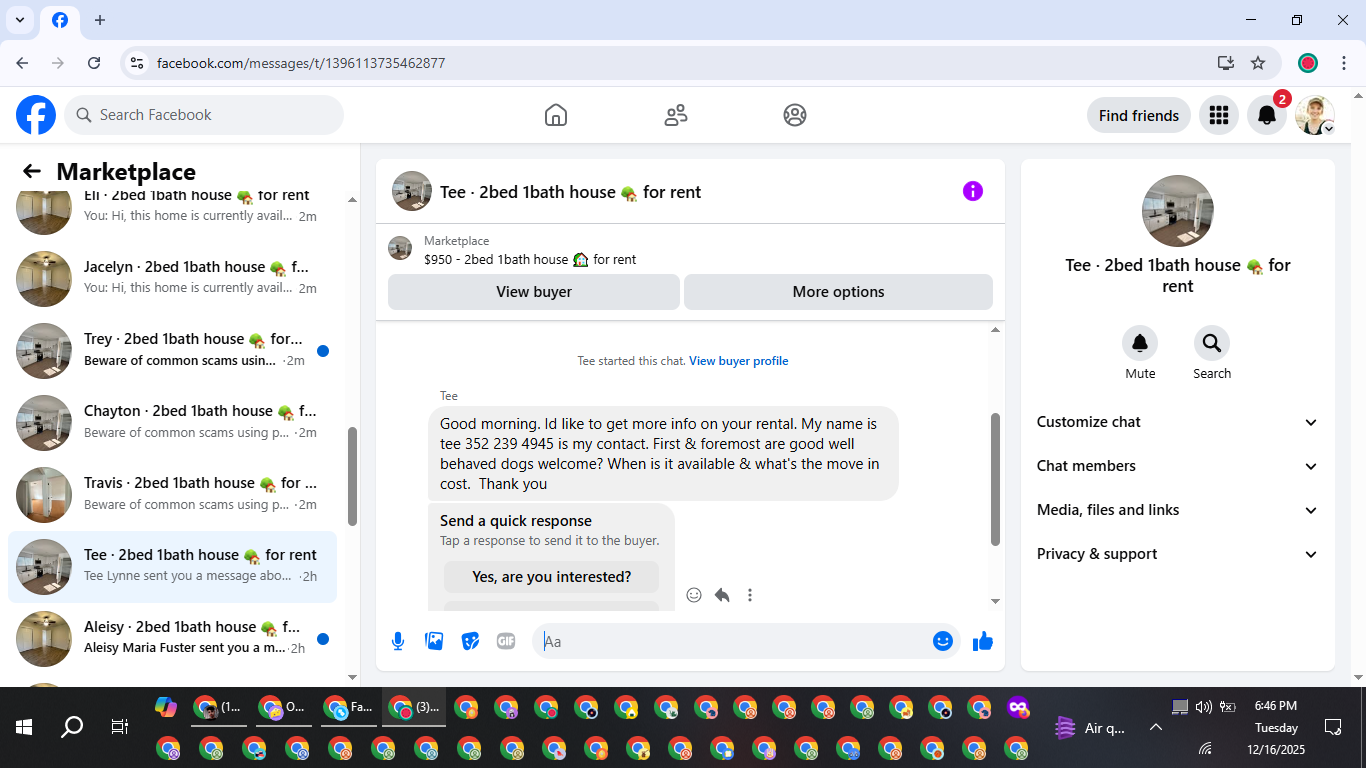The width and height of the screenshot is (1366, 768).
Task: Click the More options button
Action: (x=838, y=292)
